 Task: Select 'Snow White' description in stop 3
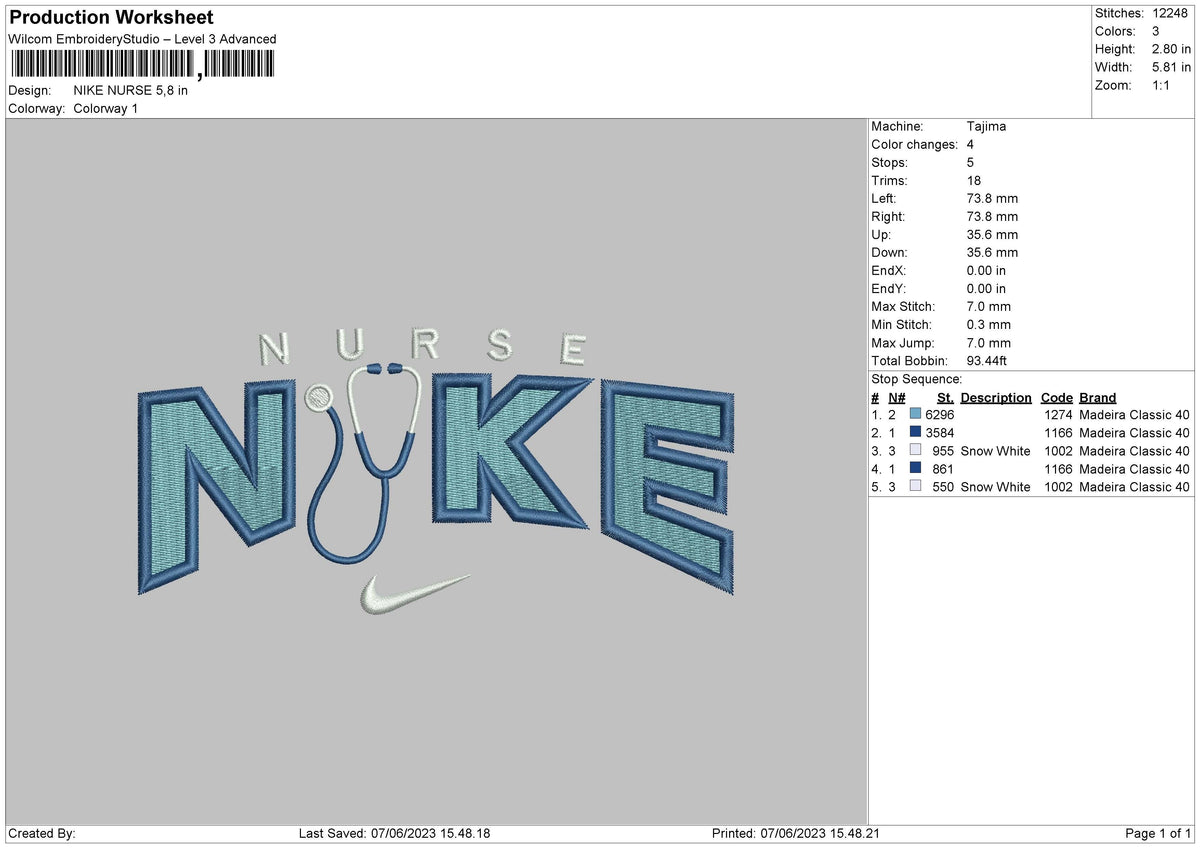point(995,451)
